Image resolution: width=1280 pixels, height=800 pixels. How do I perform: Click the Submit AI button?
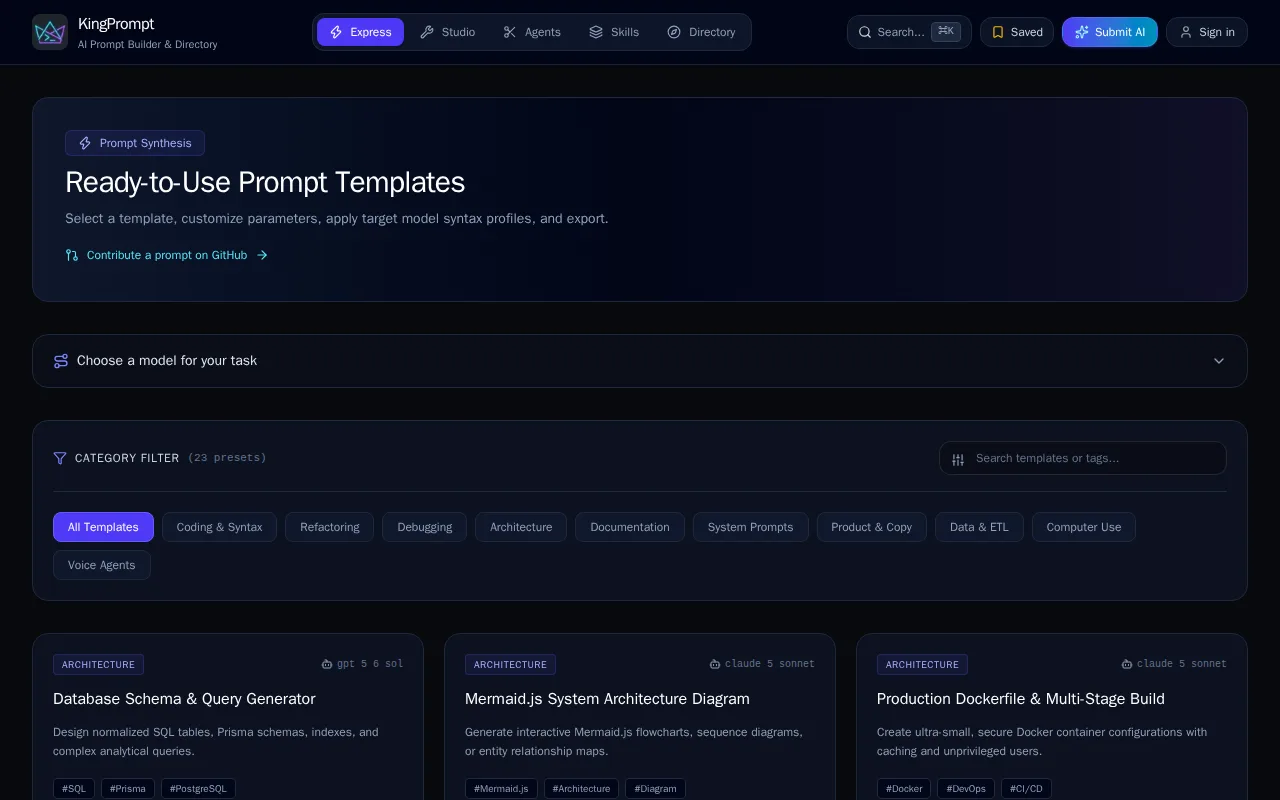(1110, 32)
